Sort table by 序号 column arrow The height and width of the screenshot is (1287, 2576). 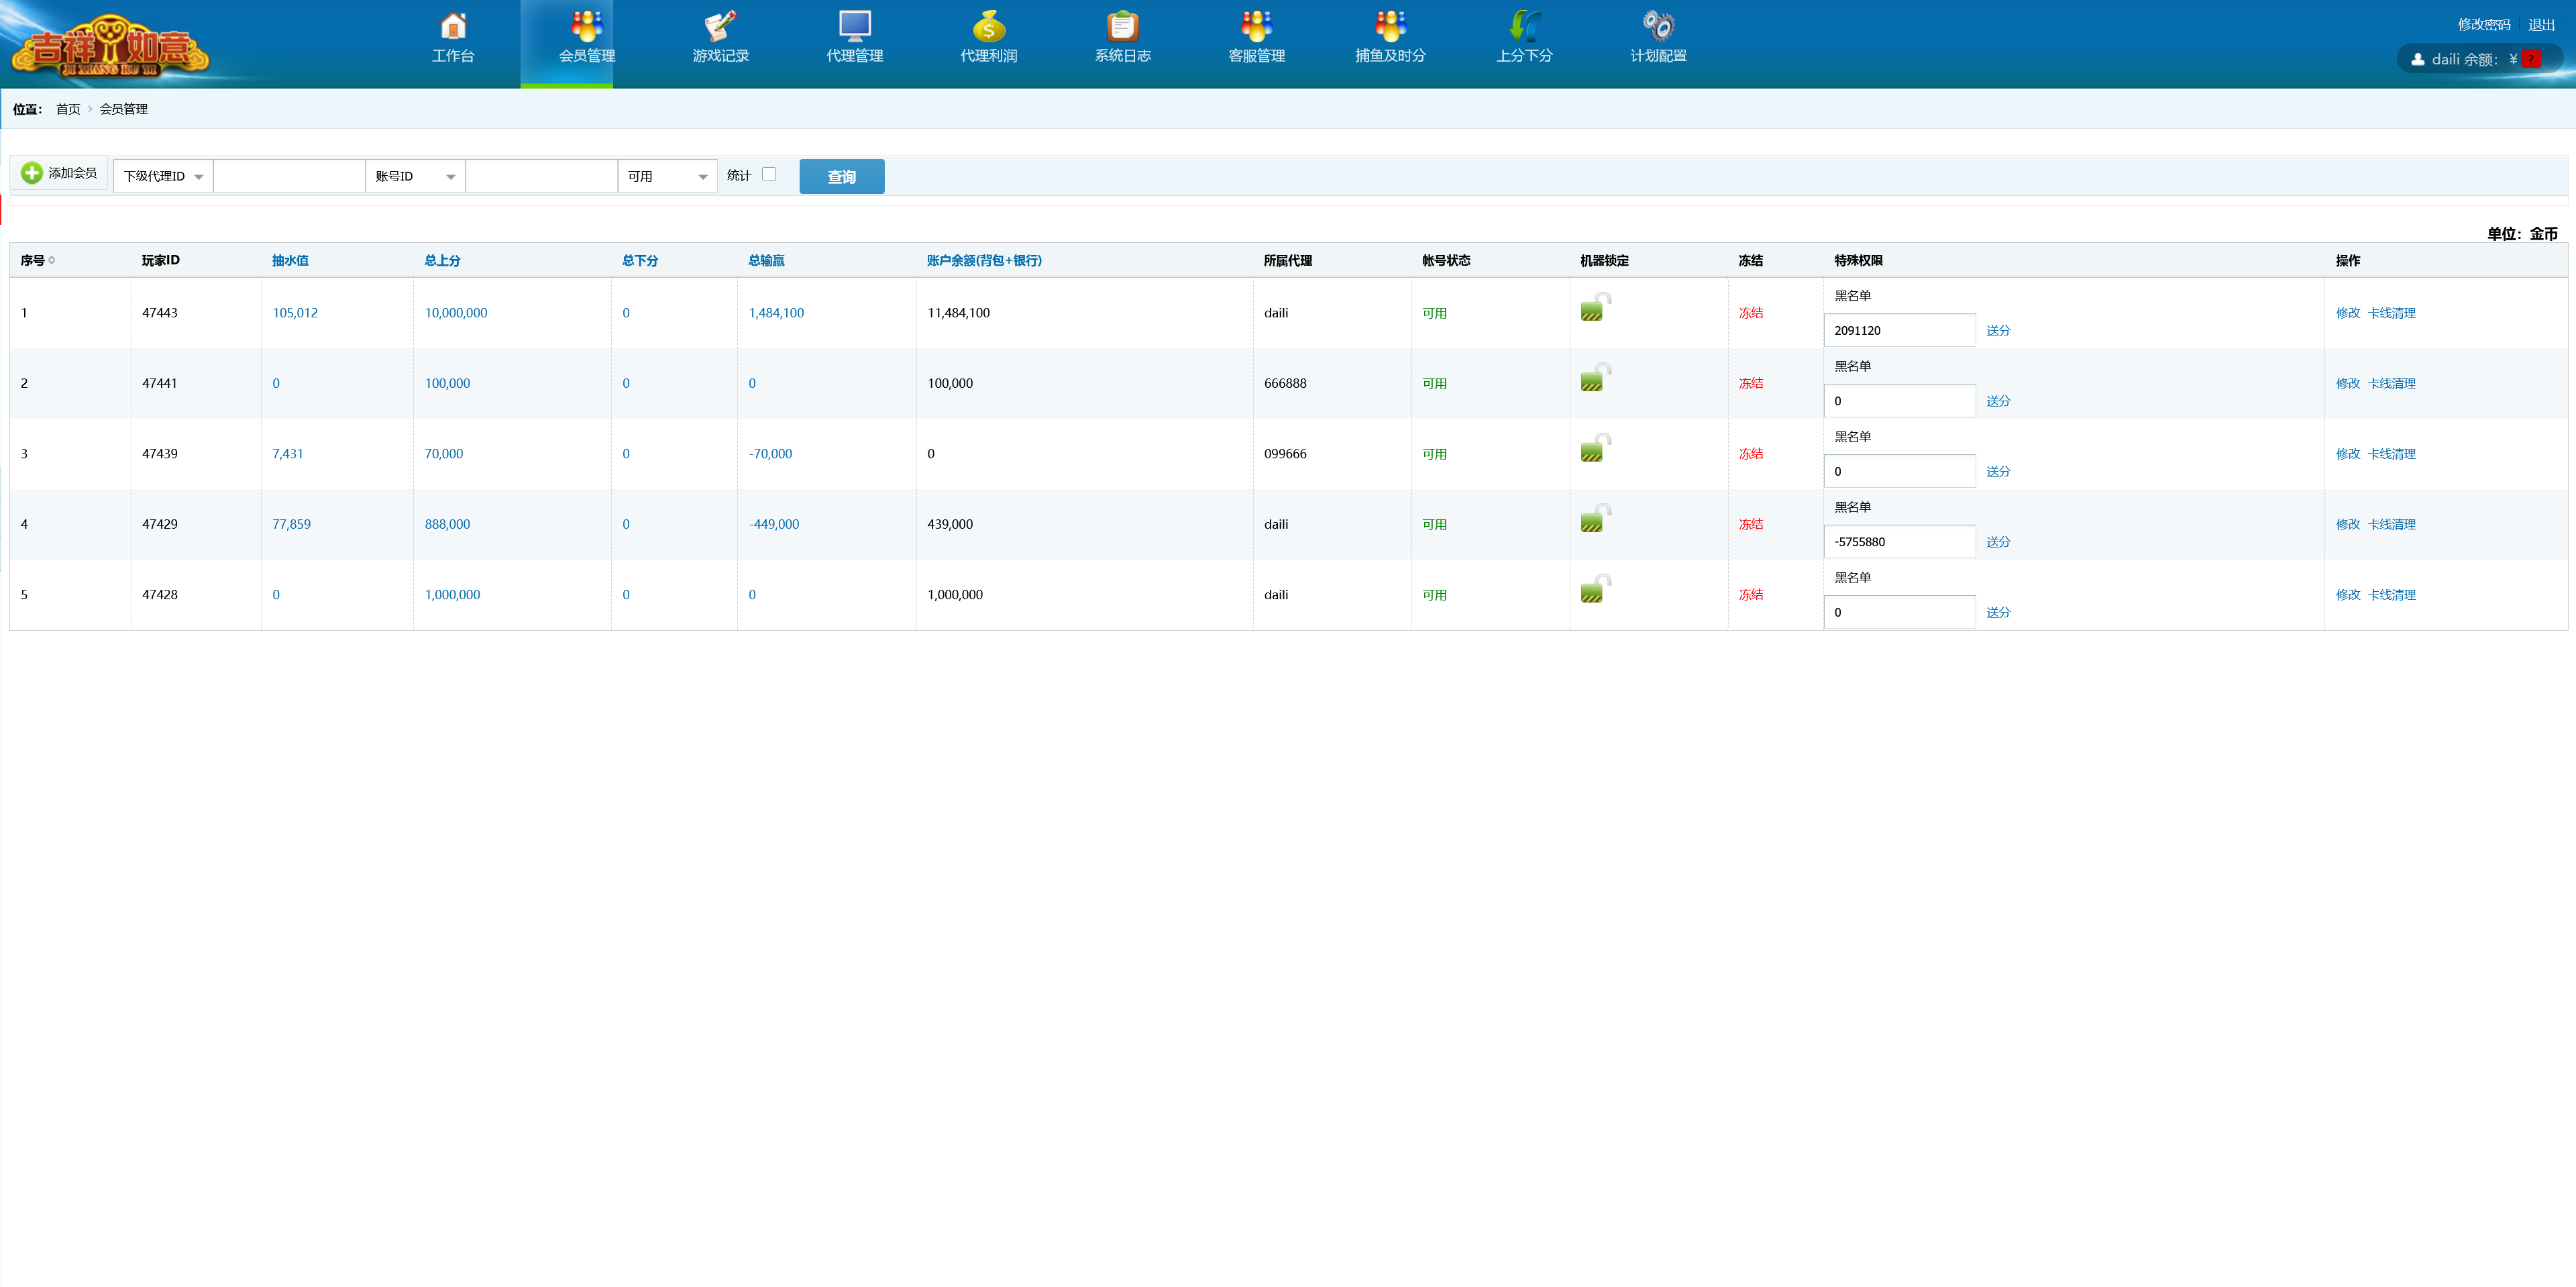tap(52, 260)
